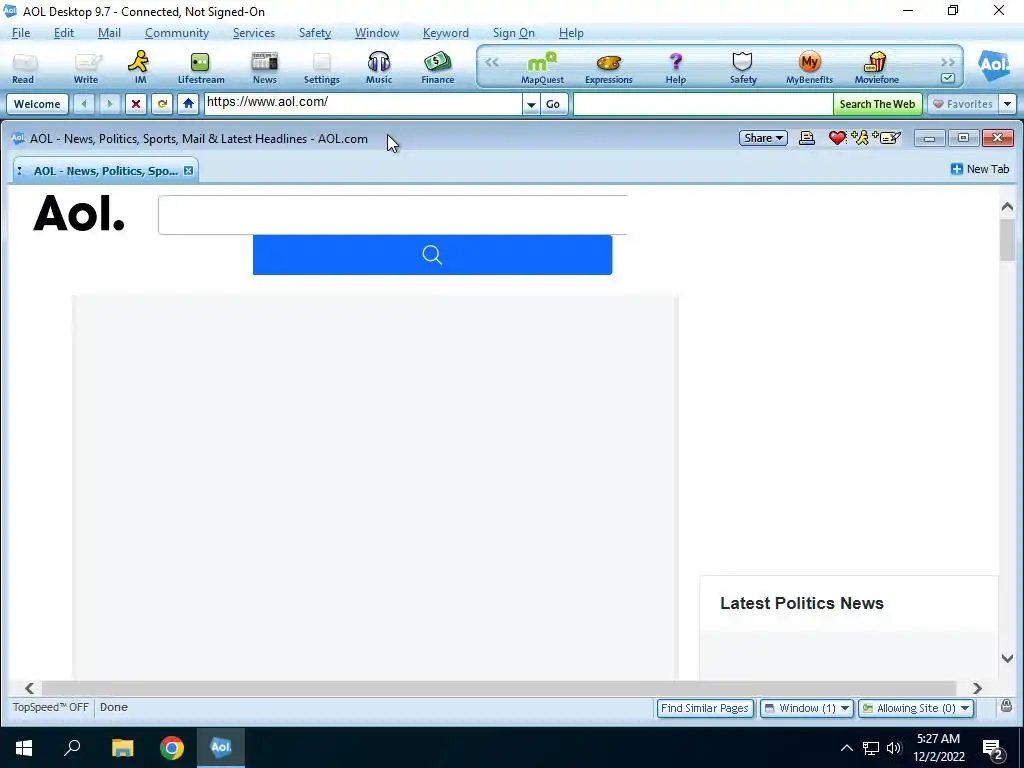This screenshot has width=1024, height=768.
Task: Go forward with the right arrow button
Action: click(110, 104)
